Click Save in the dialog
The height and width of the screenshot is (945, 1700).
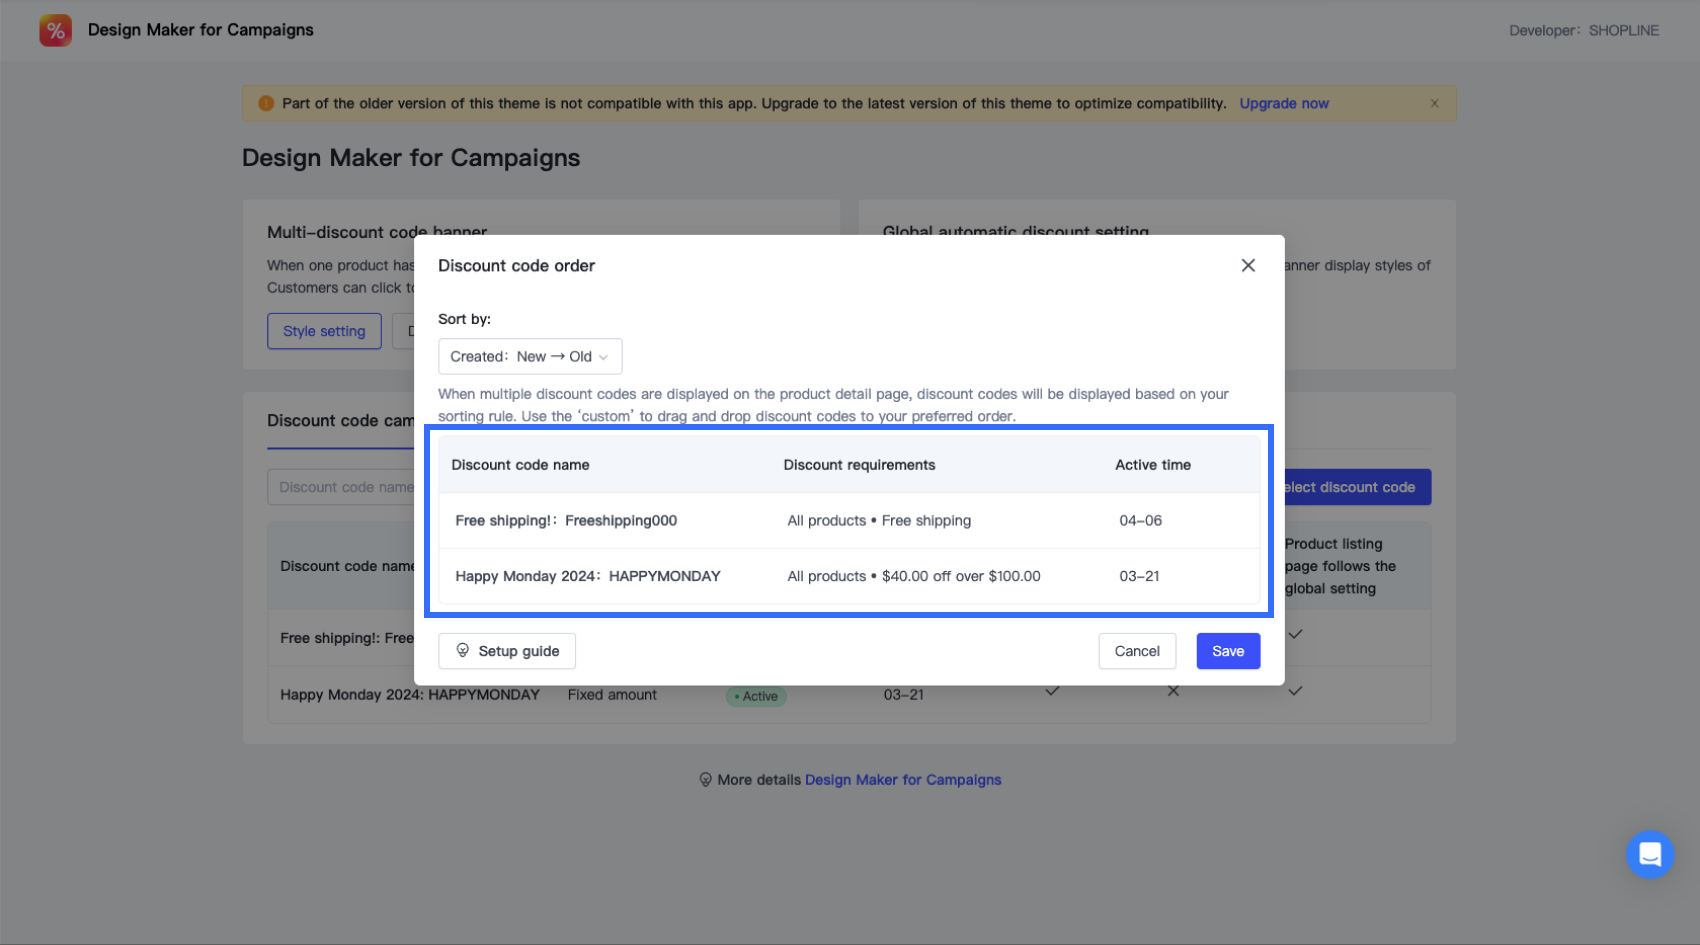(x=1228, y=651)
